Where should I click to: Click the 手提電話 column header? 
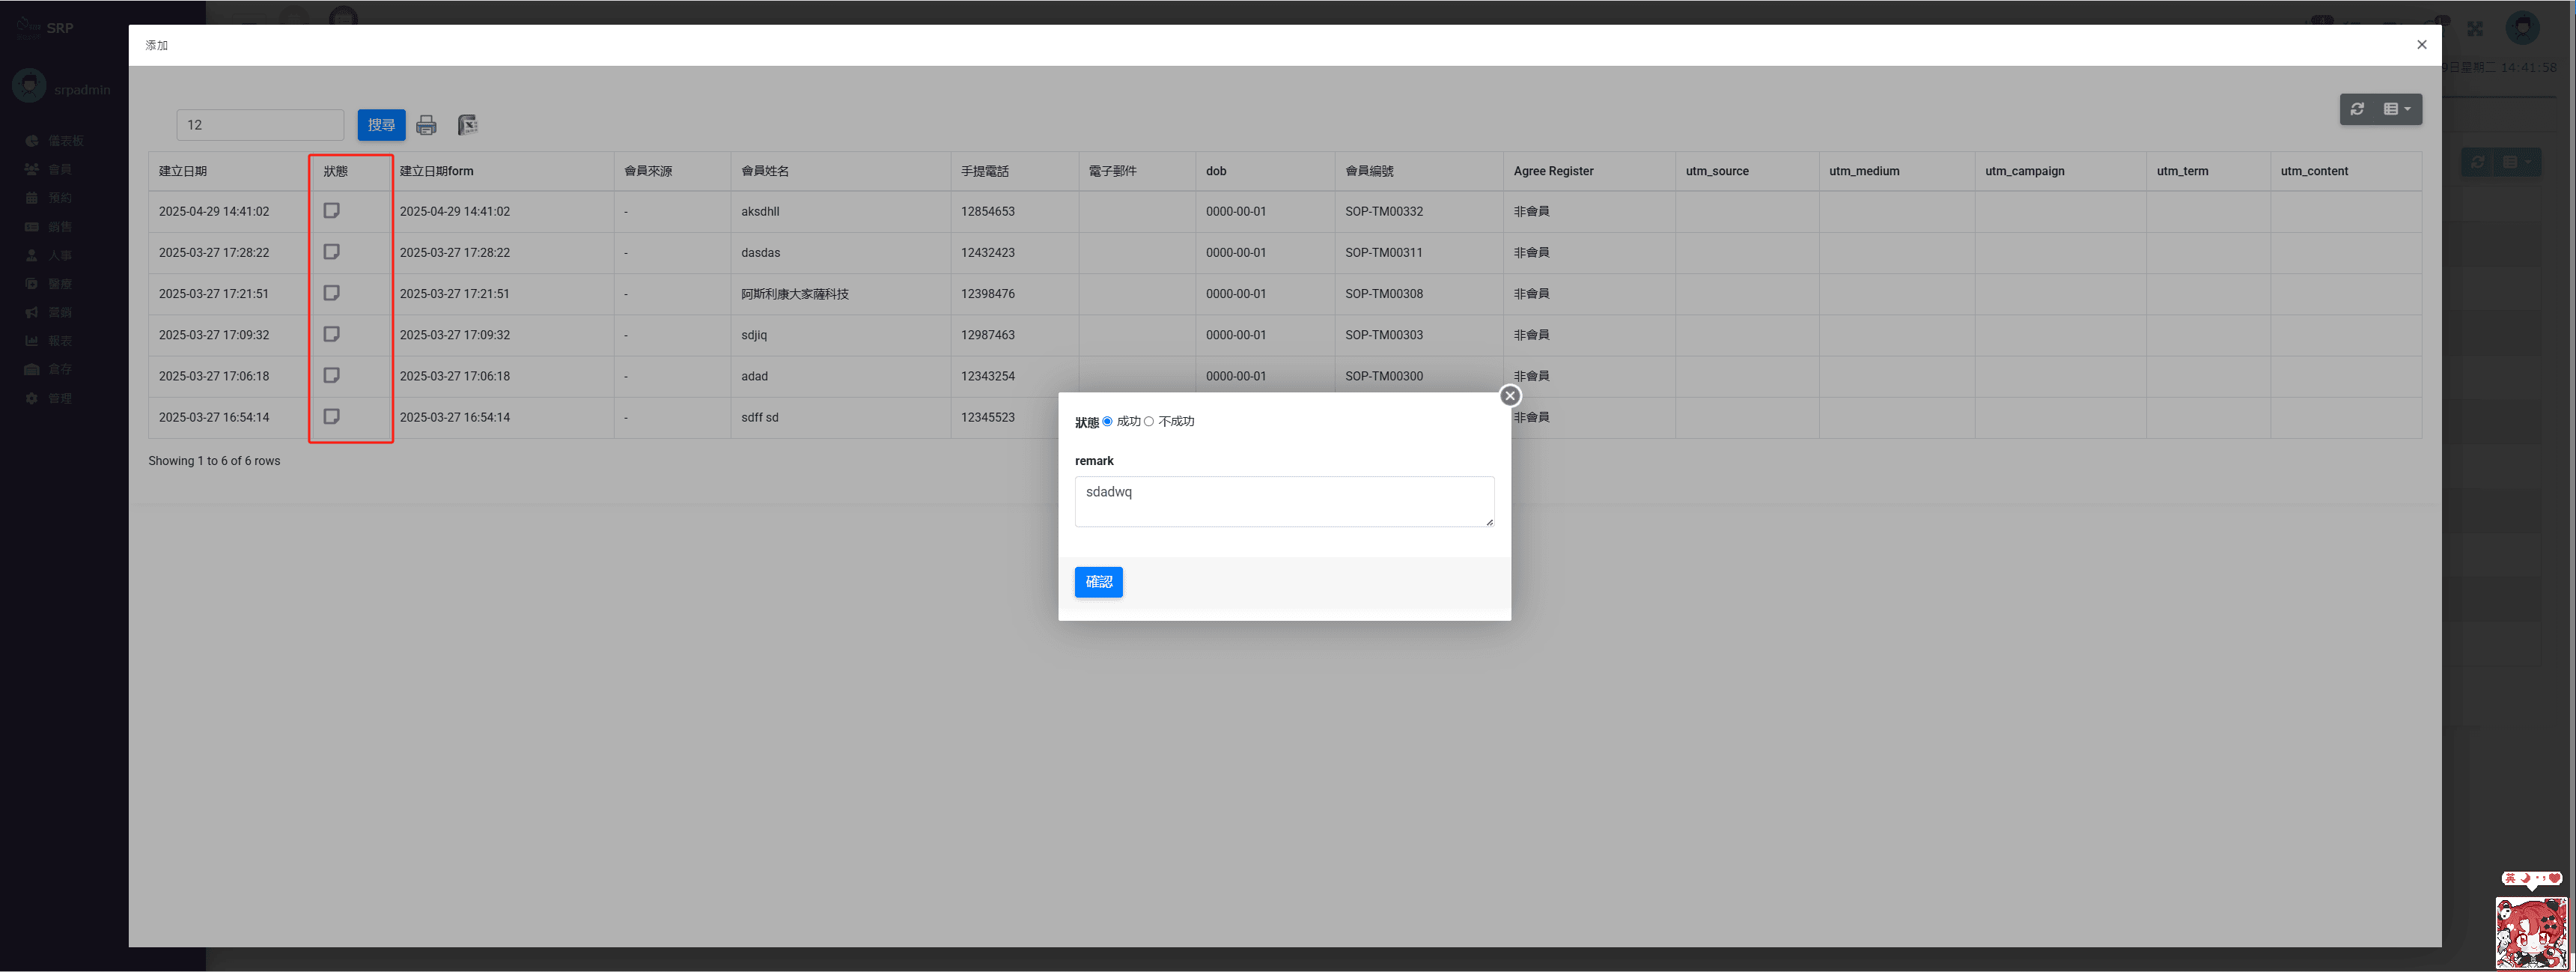[x=985, y=171]
